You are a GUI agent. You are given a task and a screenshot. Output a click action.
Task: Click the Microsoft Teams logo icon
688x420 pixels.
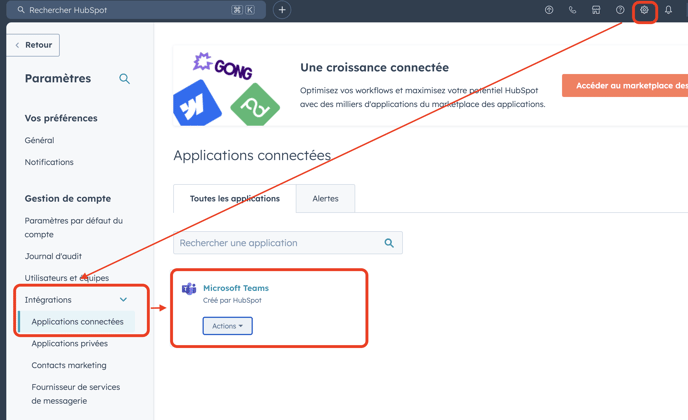(x=189, y=289)
